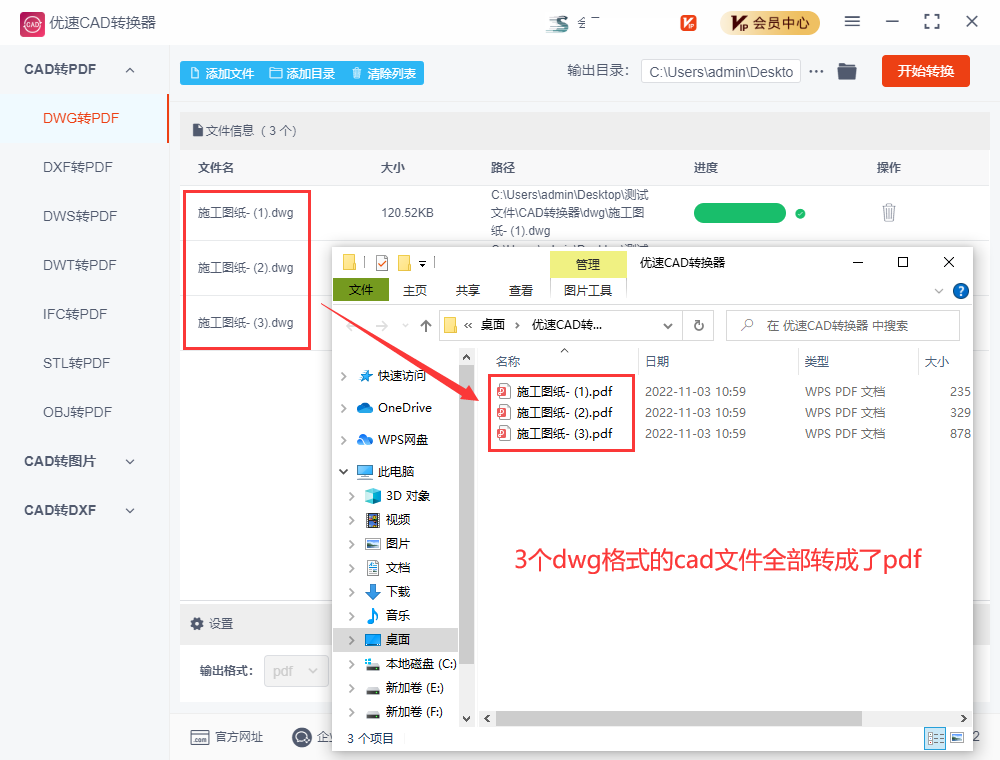Click the output directory path field
The height and width of the screenshot is (760, 1000).
tap(721, 71)
